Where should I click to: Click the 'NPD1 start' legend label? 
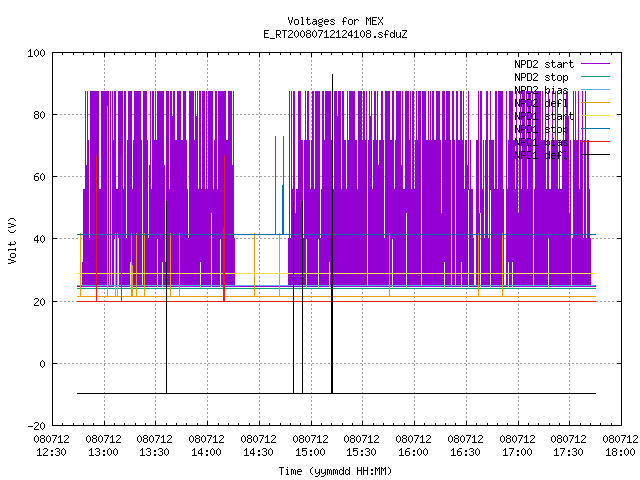[544, 116]
